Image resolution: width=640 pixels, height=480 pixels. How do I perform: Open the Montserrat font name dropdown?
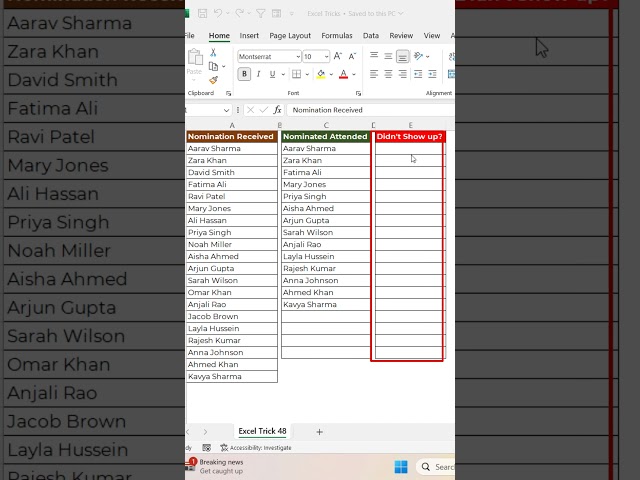(x=298, y=57)
